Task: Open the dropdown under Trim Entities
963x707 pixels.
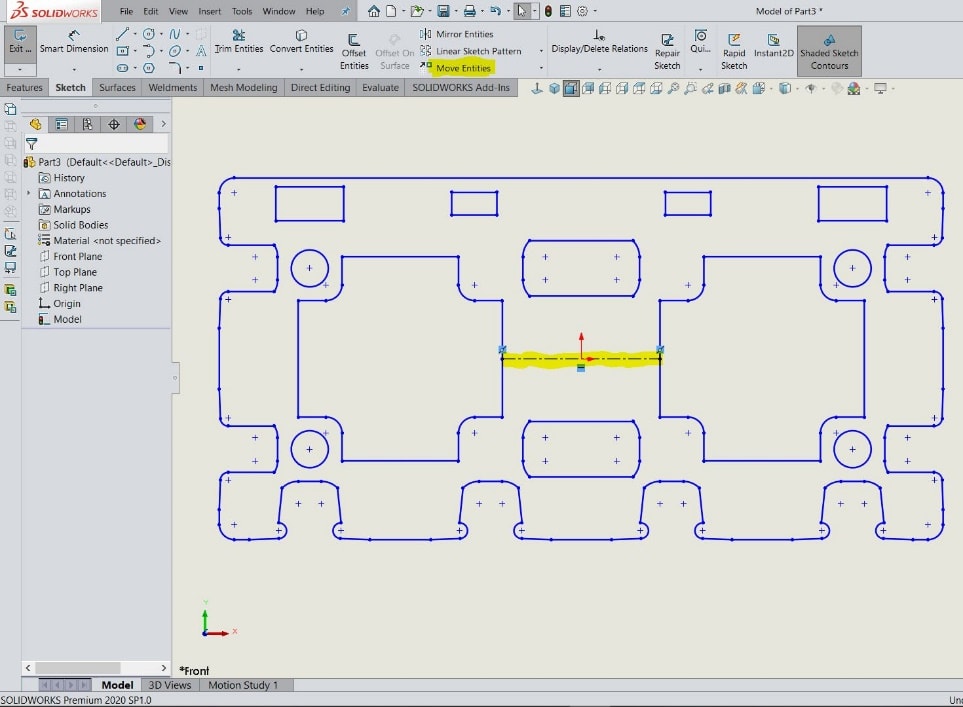Action: (x=238, y=69)
